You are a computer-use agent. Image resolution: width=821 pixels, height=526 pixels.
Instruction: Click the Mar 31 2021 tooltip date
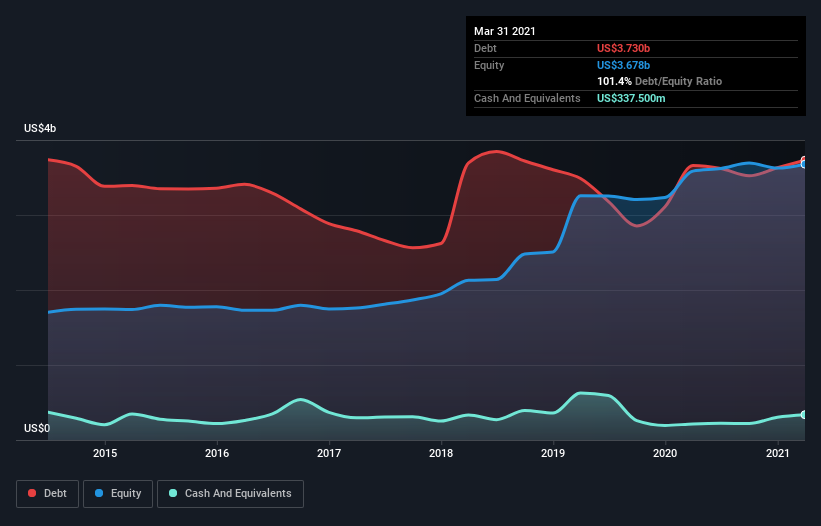[x=505, y=31]
